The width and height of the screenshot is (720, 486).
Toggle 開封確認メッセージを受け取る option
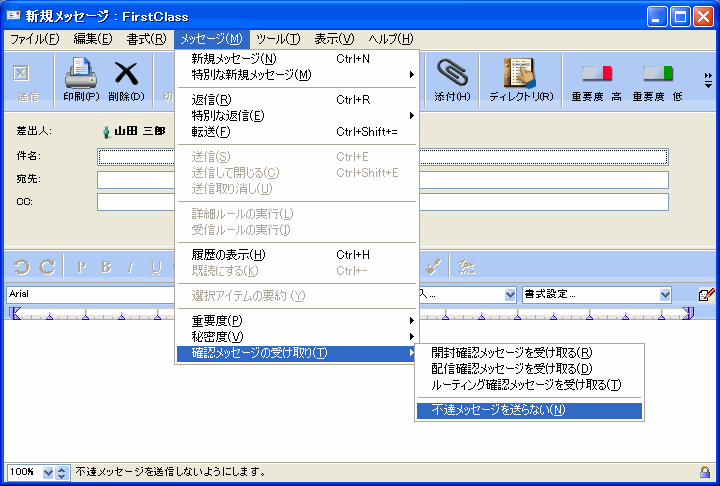[x=511, y=352]
